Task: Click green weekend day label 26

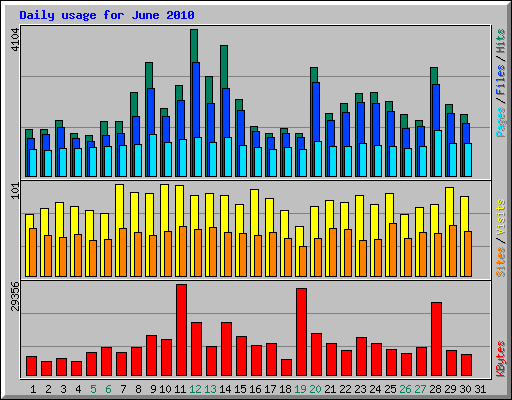Action: (x=405, y=389)
